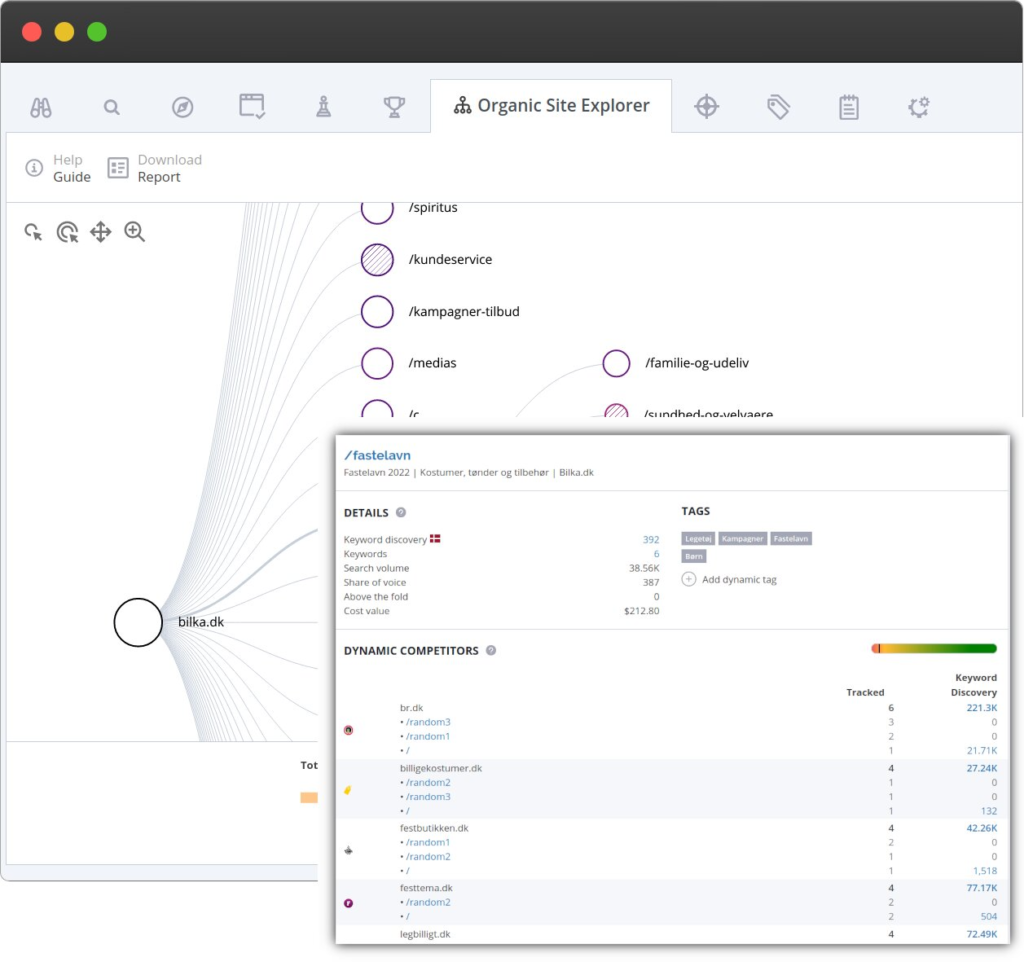1024x962 pixels.
Task: Select the bilka.dk root node
Action: (138, 622)
